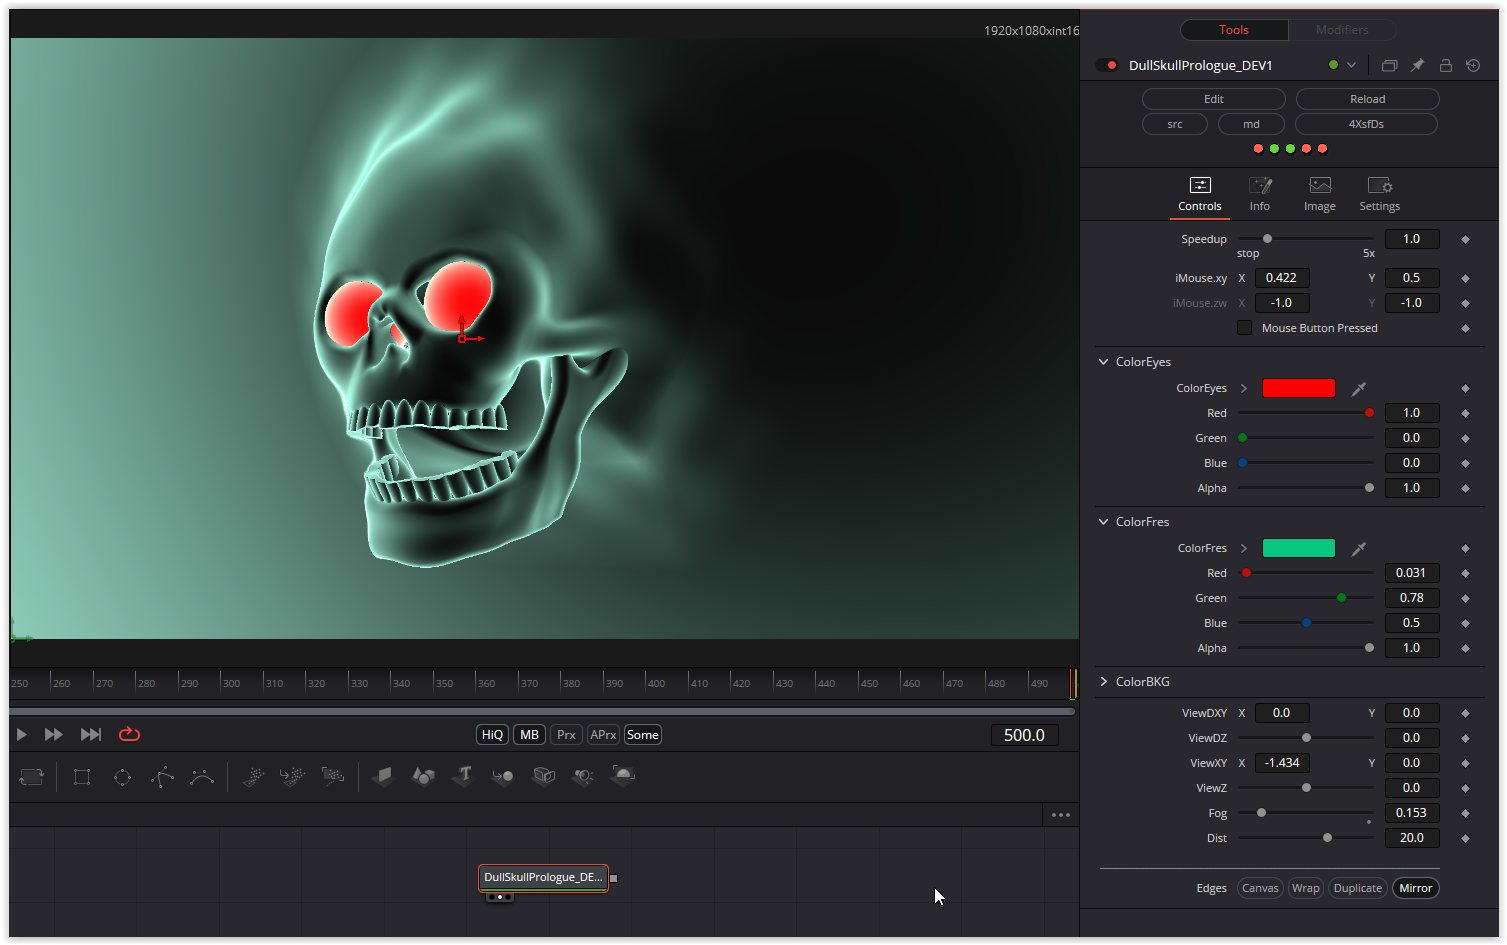This screenshot has height=945, width=1507.
Task: Set Edges to Mirror
Action: click(1415, 888)
